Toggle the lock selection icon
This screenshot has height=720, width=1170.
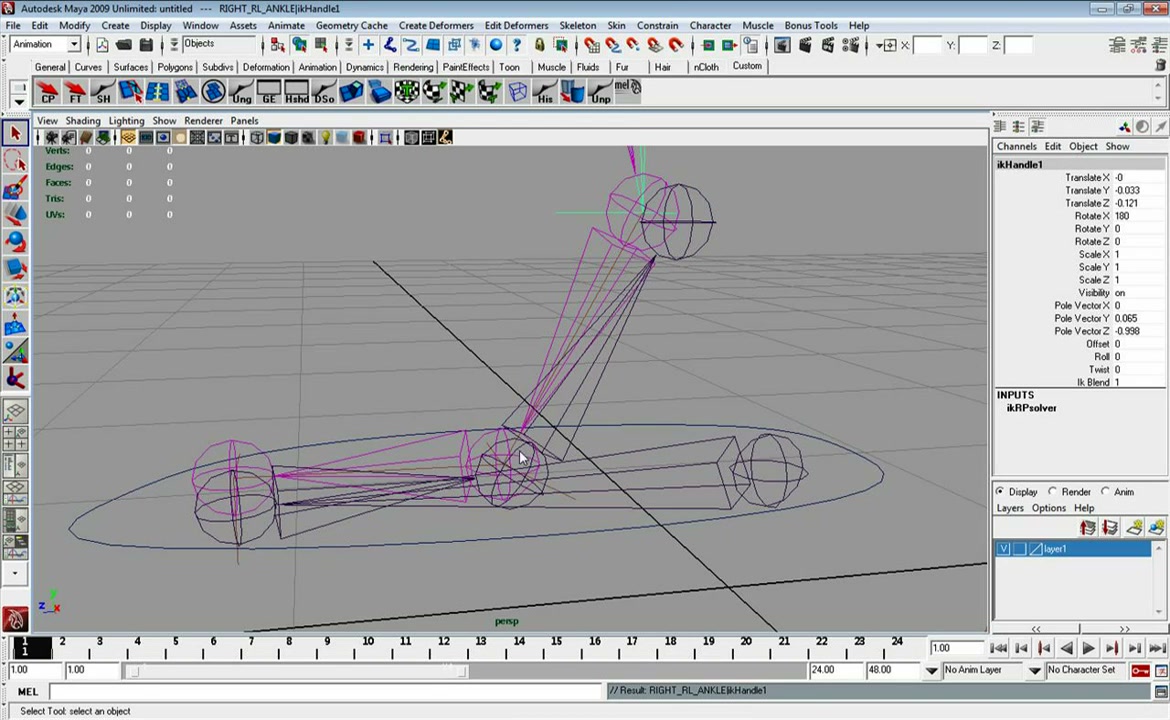(x=539, y=46)
